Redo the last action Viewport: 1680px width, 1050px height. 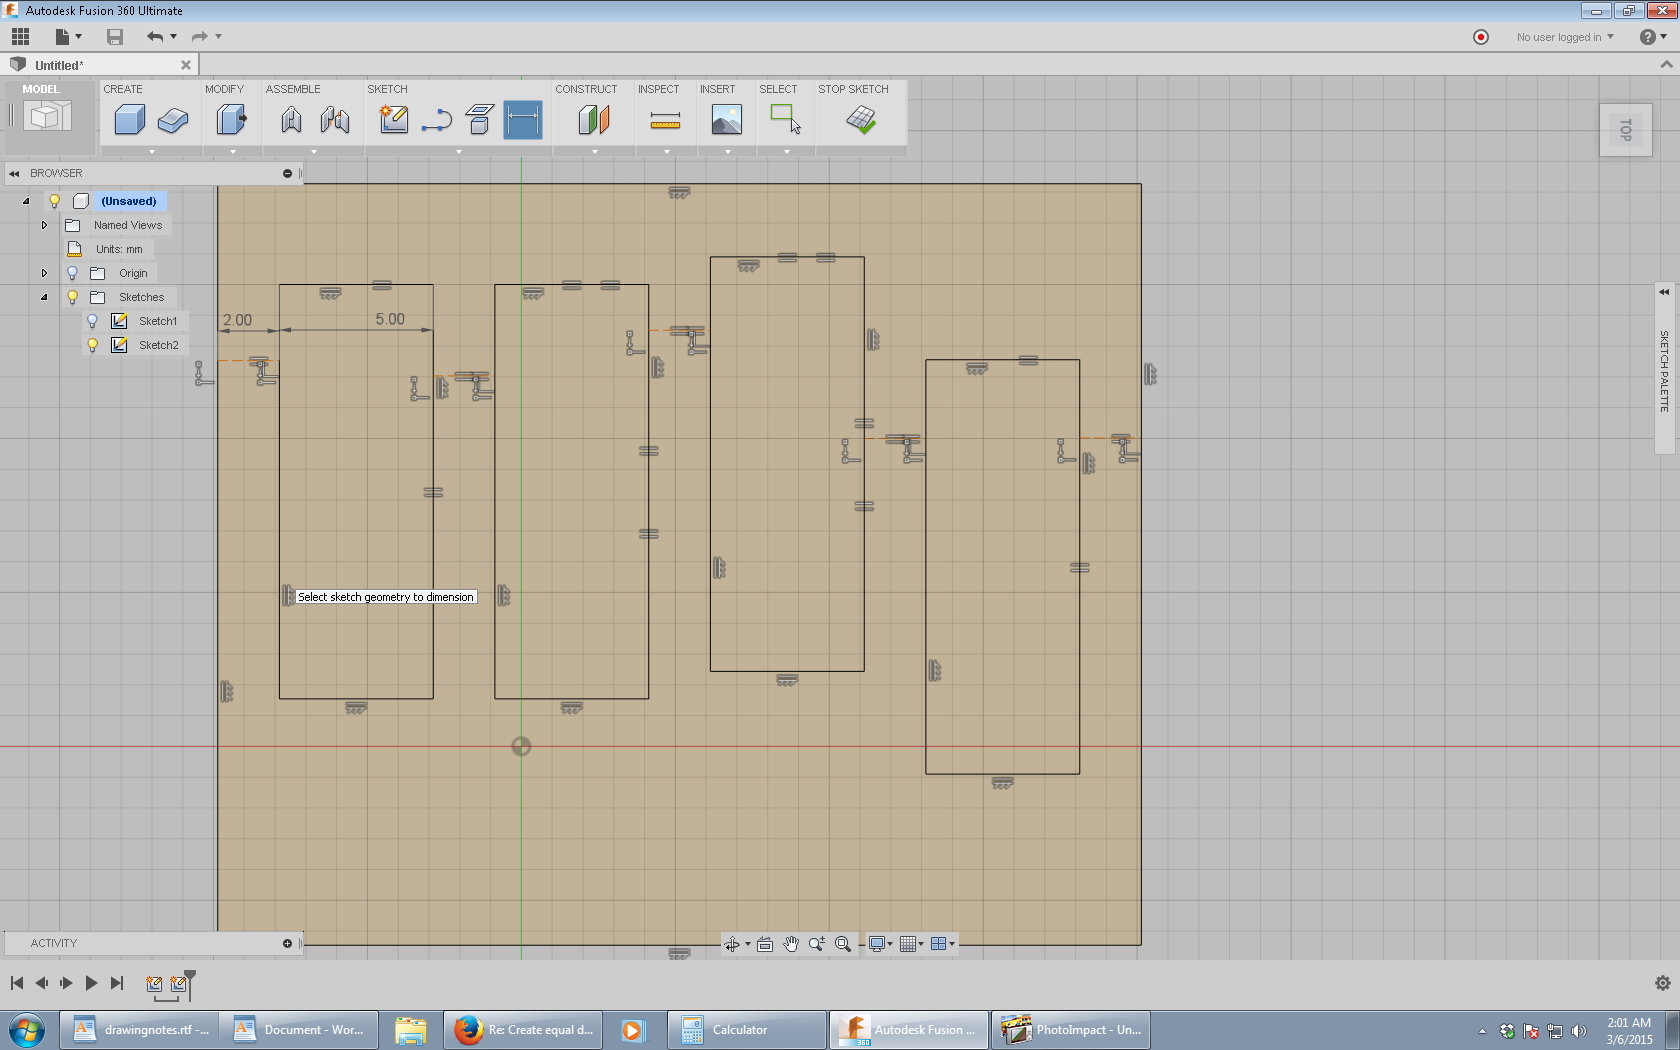coord(200,37)
